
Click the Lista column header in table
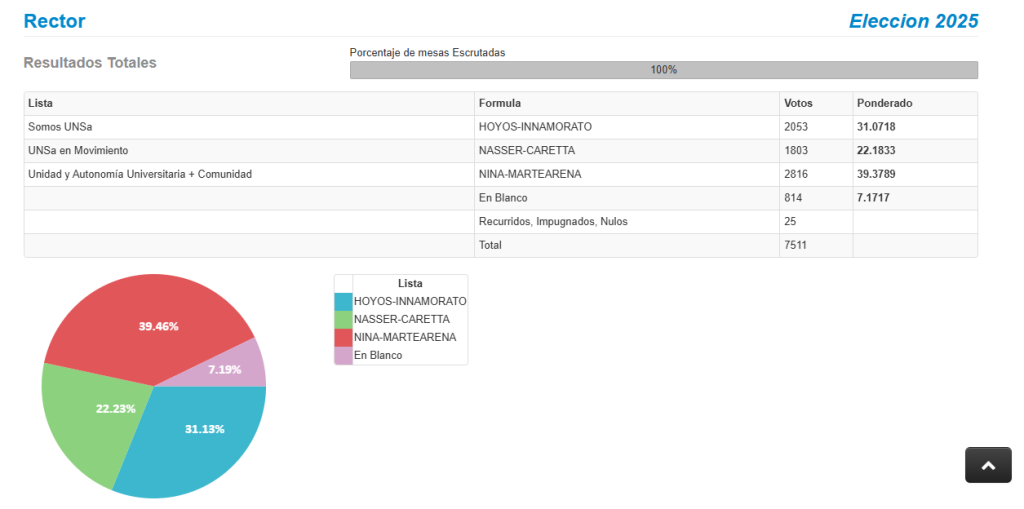[x=41, y=103]
